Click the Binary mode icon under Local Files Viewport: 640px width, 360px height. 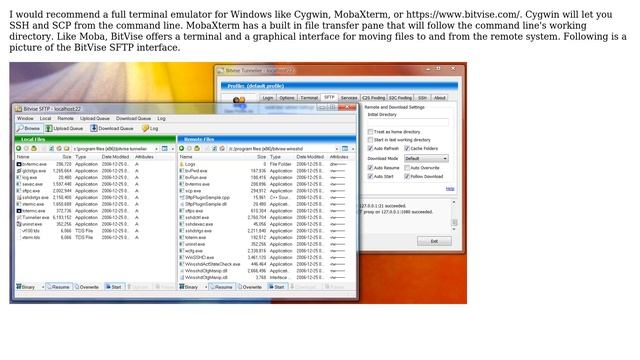(18, 287)
